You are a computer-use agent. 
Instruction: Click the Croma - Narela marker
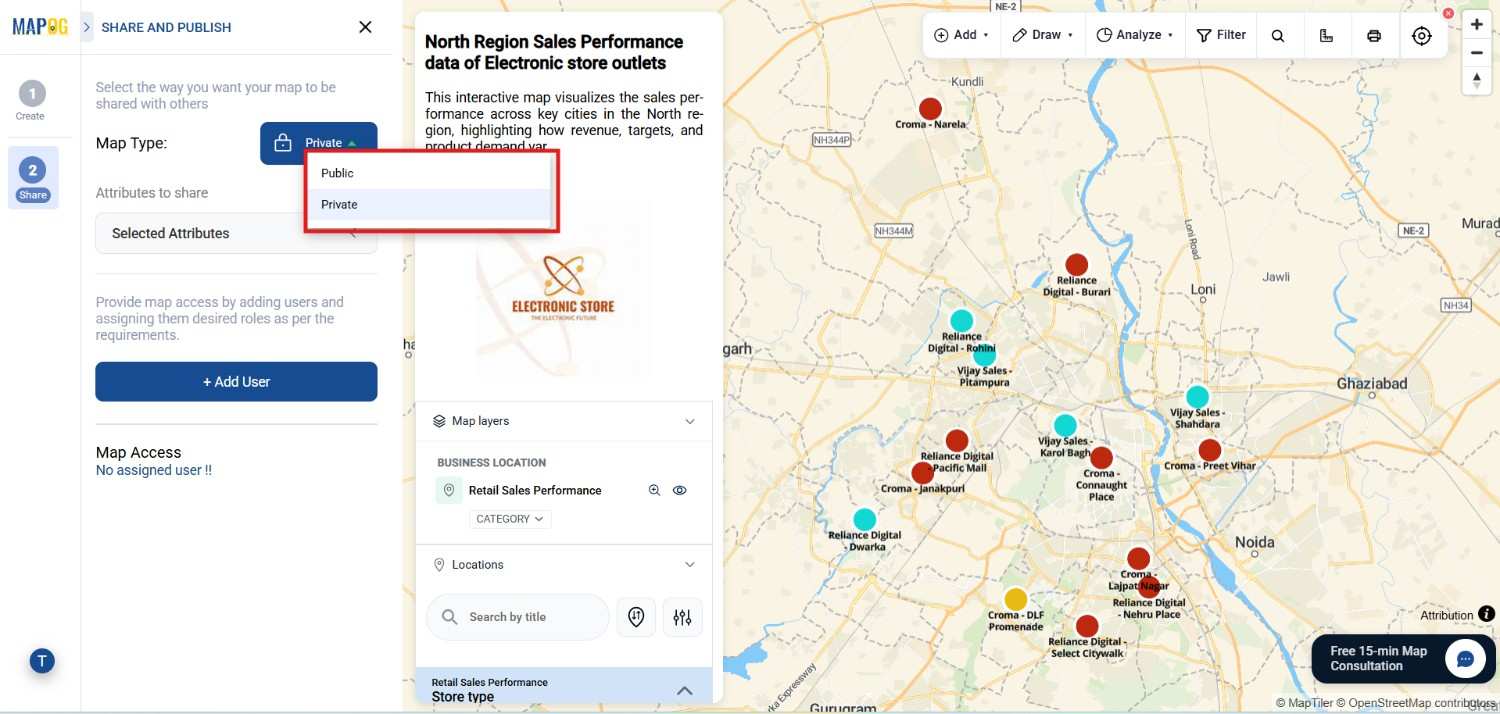930,108
